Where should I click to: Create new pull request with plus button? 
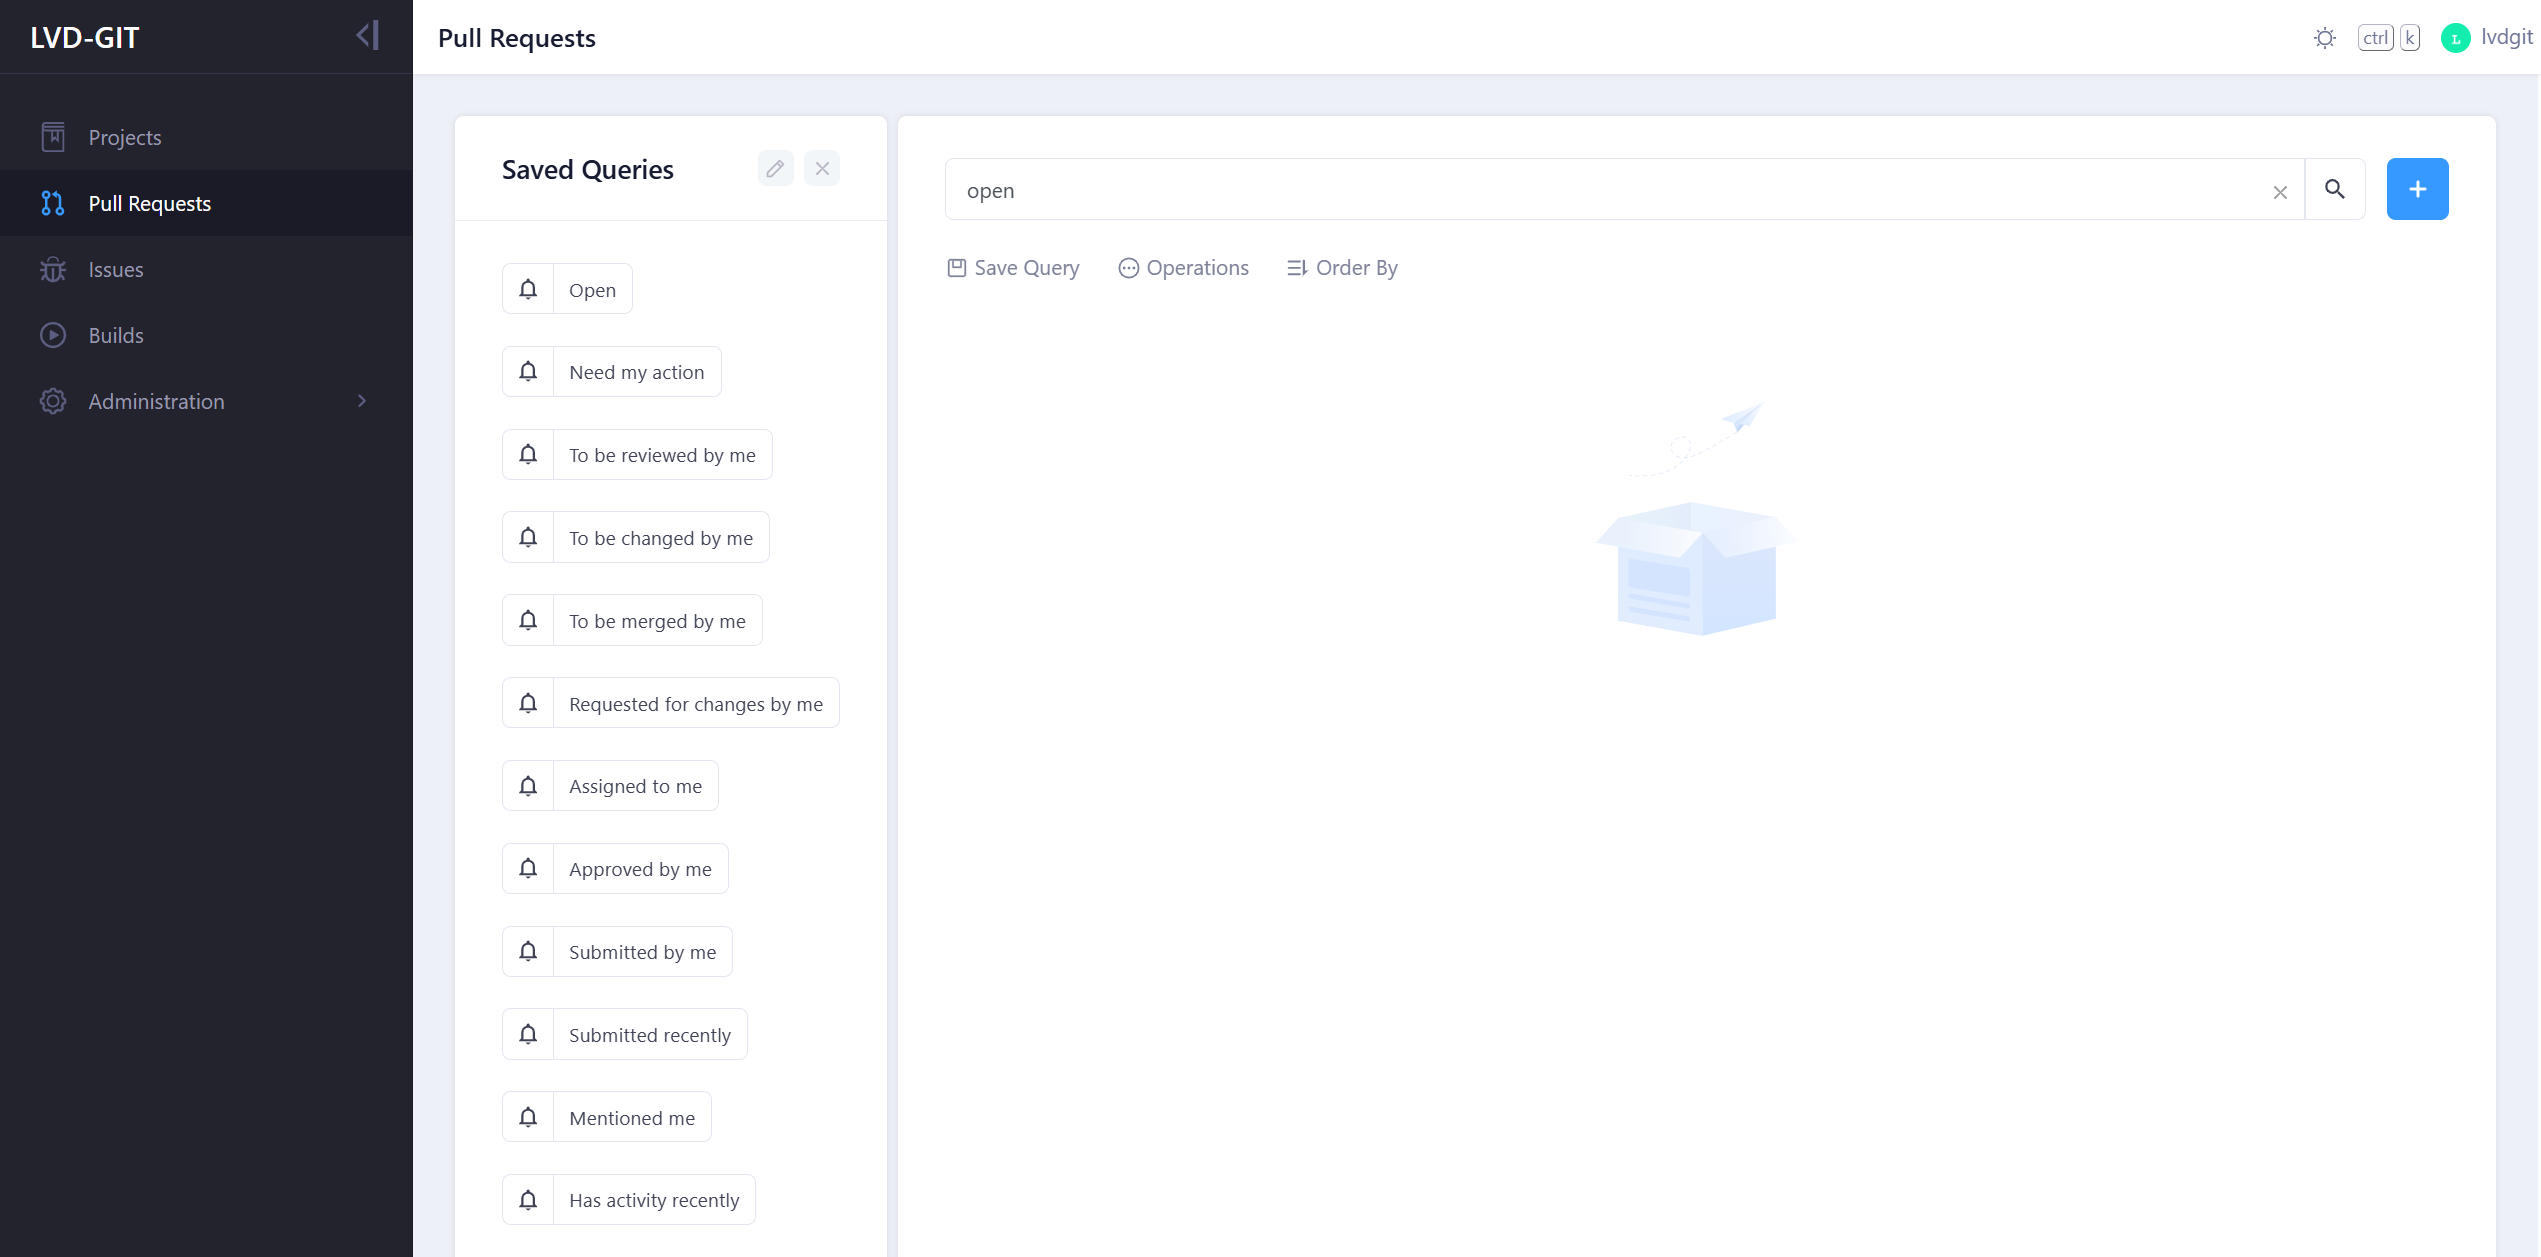[x=2416, y=189]
